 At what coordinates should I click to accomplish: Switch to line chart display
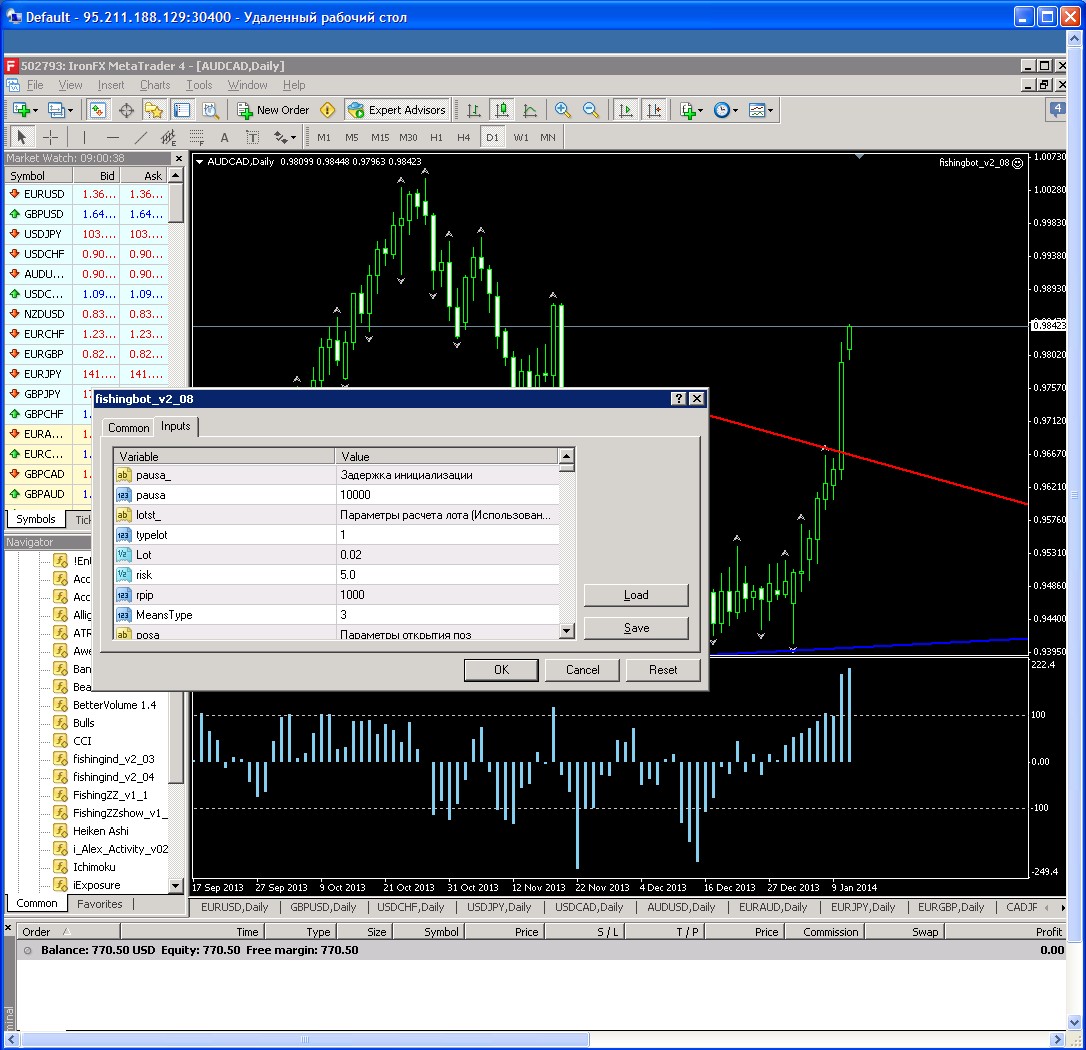point(530,110)
